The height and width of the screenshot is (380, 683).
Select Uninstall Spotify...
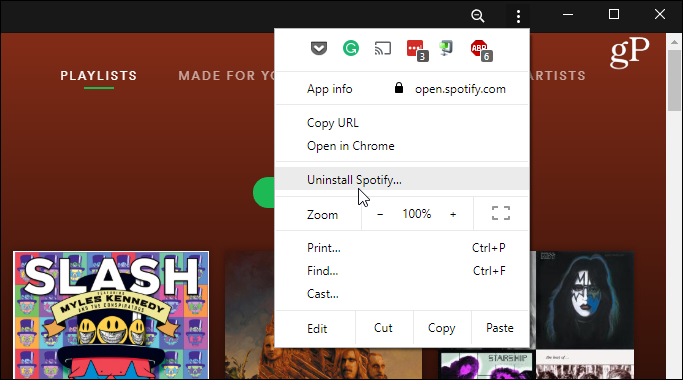(x=402, y=179)
